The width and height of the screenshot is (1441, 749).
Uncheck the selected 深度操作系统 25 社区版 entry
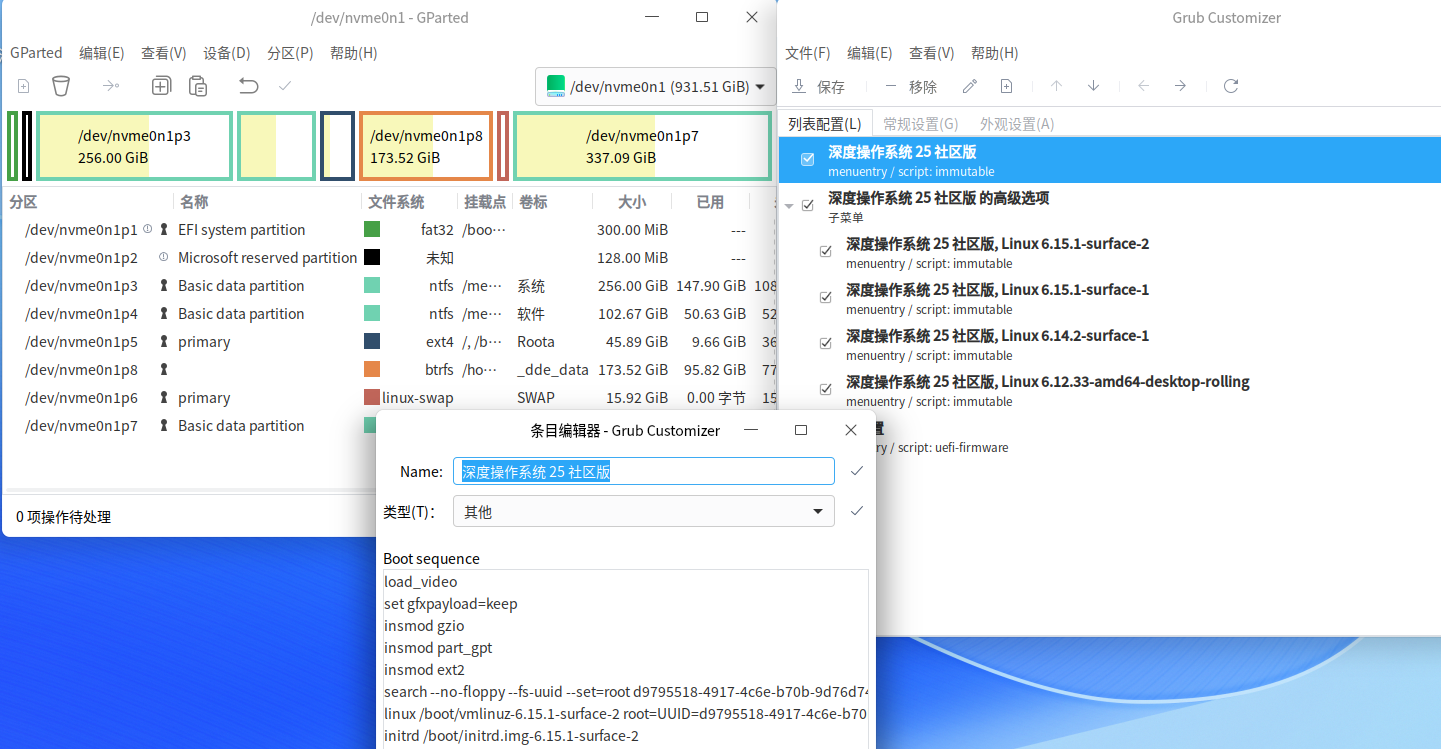coord(808,160)
